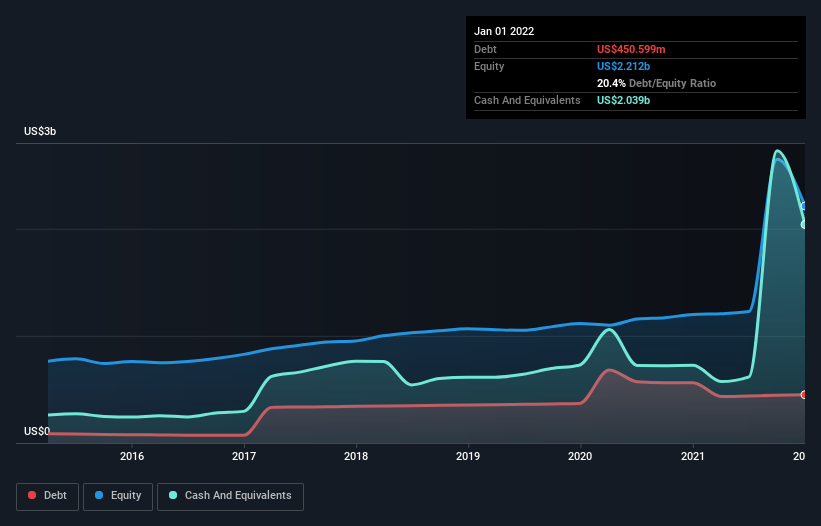The height and width of the screenshot is (526, 821).
Task: Click the 2018 x-axis label
Action: [356, 456]
